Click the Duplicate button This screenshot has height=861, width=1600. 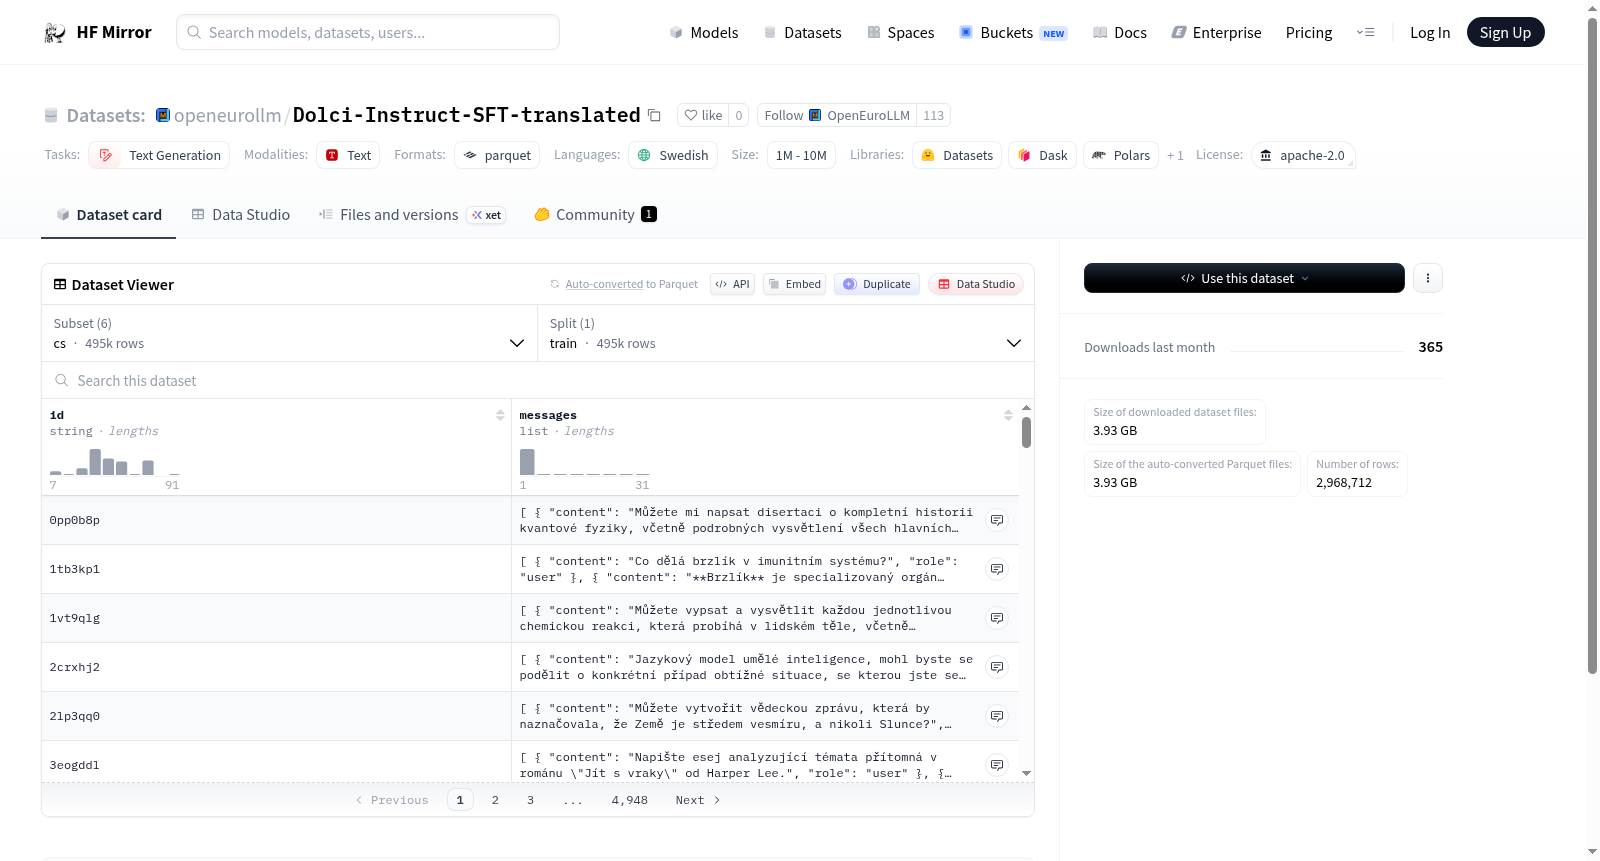point(877,284)
